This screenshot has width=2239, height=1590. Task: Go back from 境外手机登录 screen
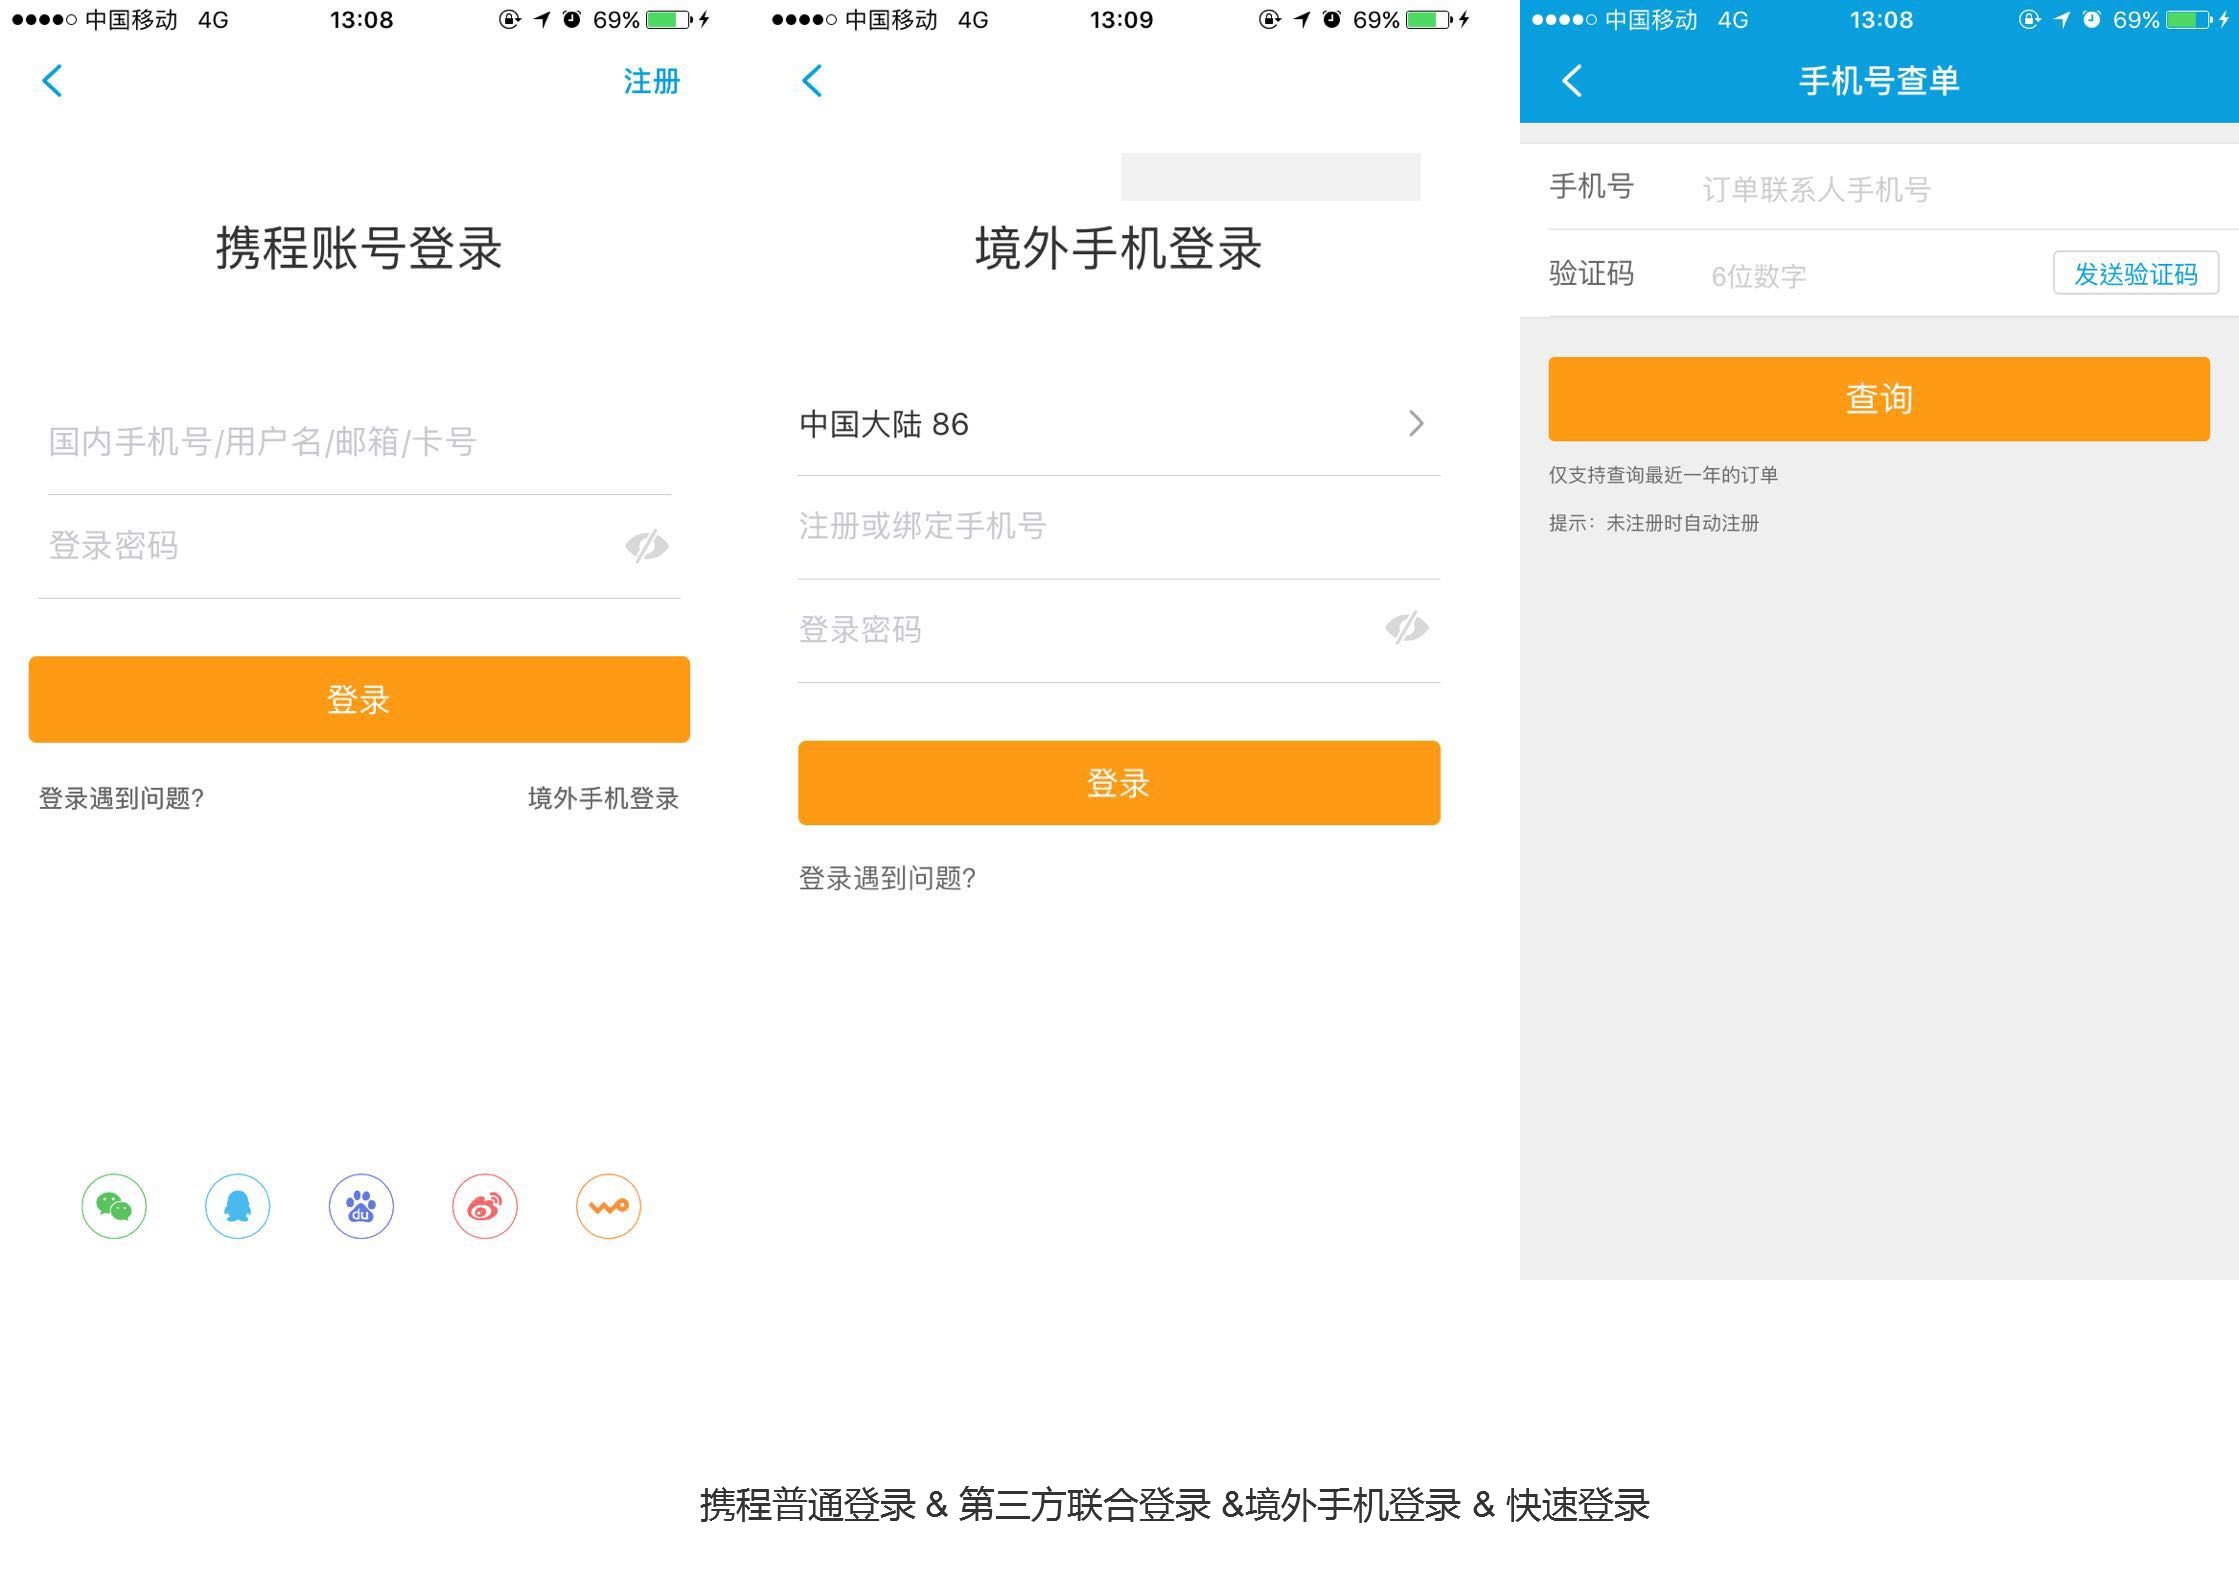coord(812,81)
